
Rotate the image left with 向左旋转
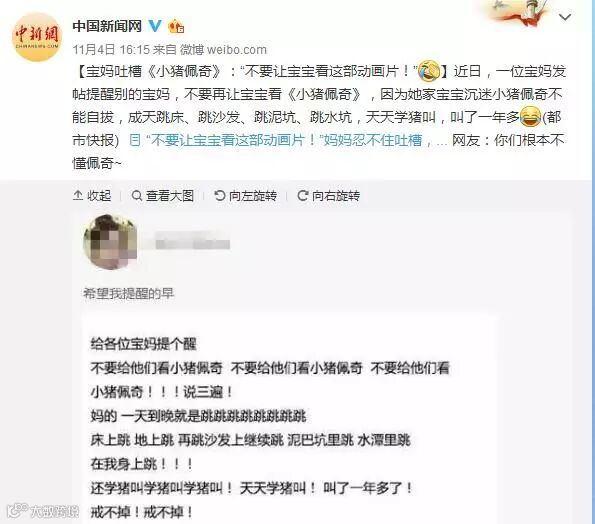point(246,195)
